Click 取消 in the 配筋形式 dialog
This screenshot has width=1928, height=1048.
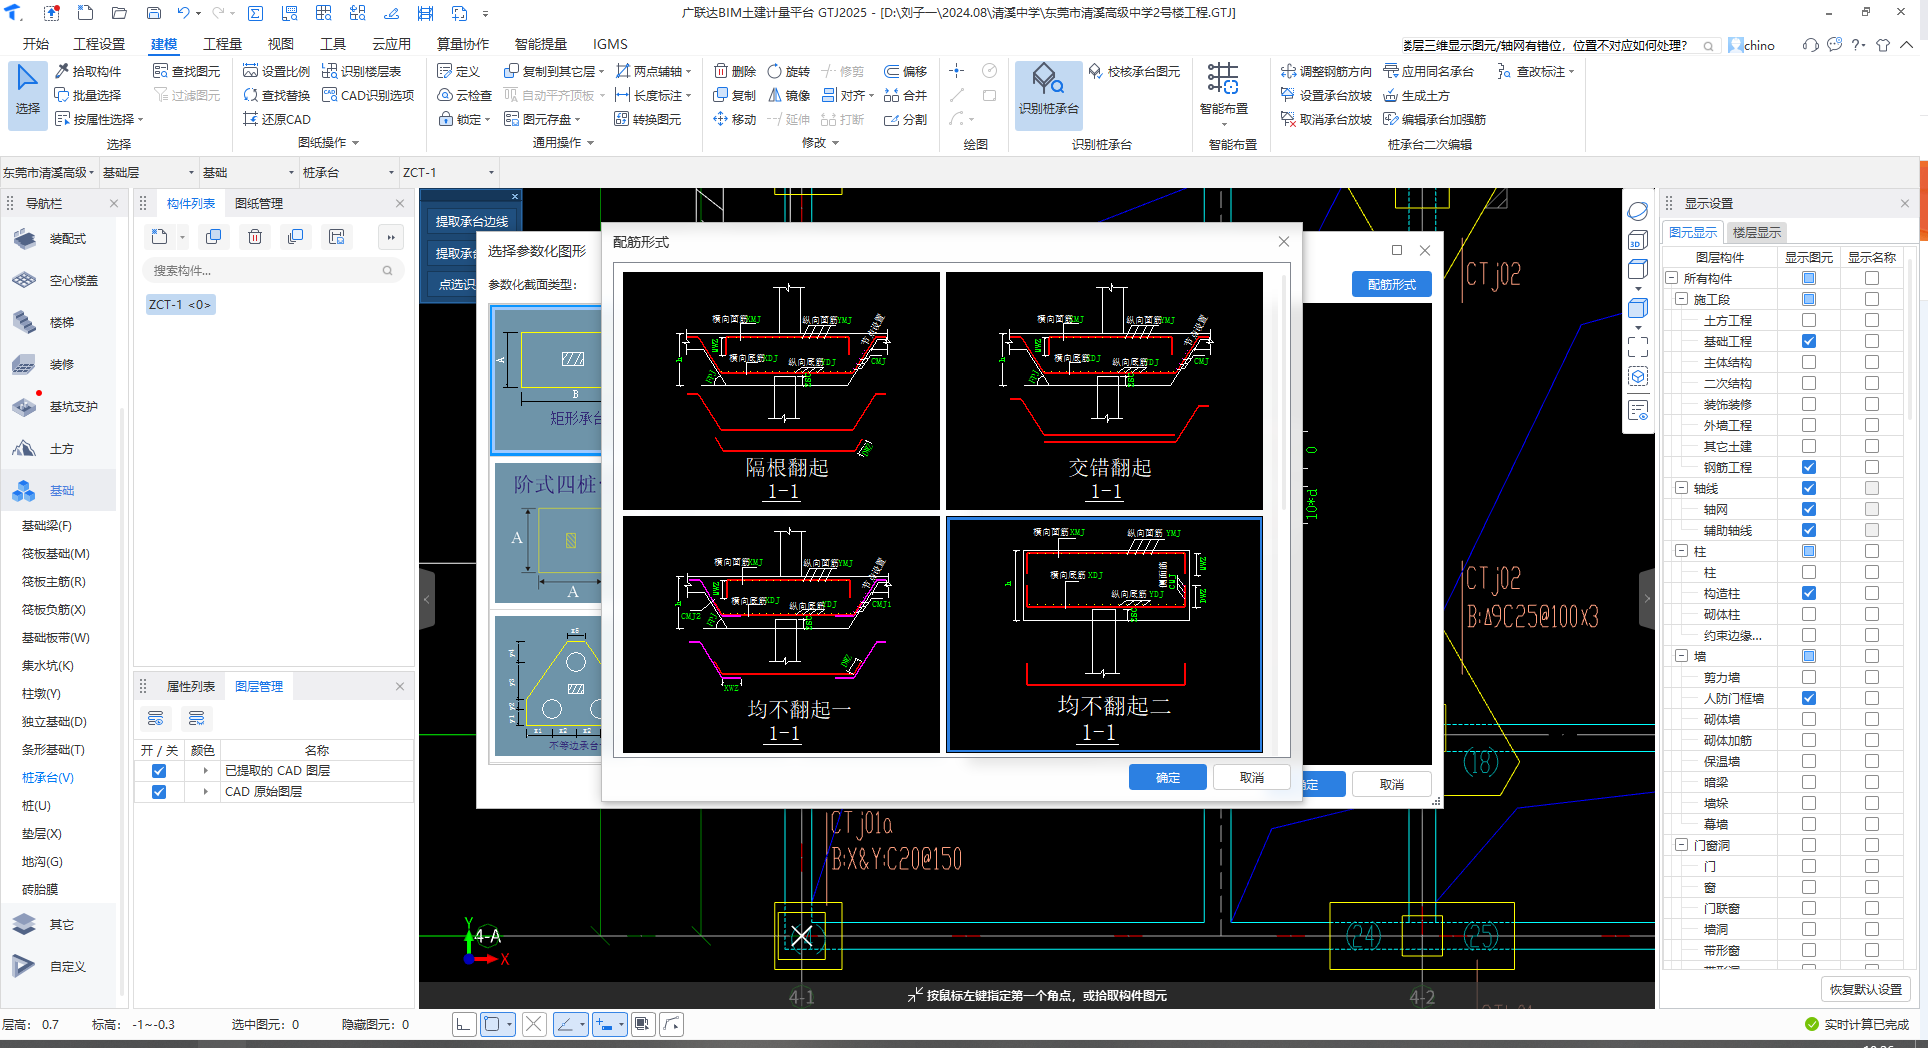coord(1251,777)
